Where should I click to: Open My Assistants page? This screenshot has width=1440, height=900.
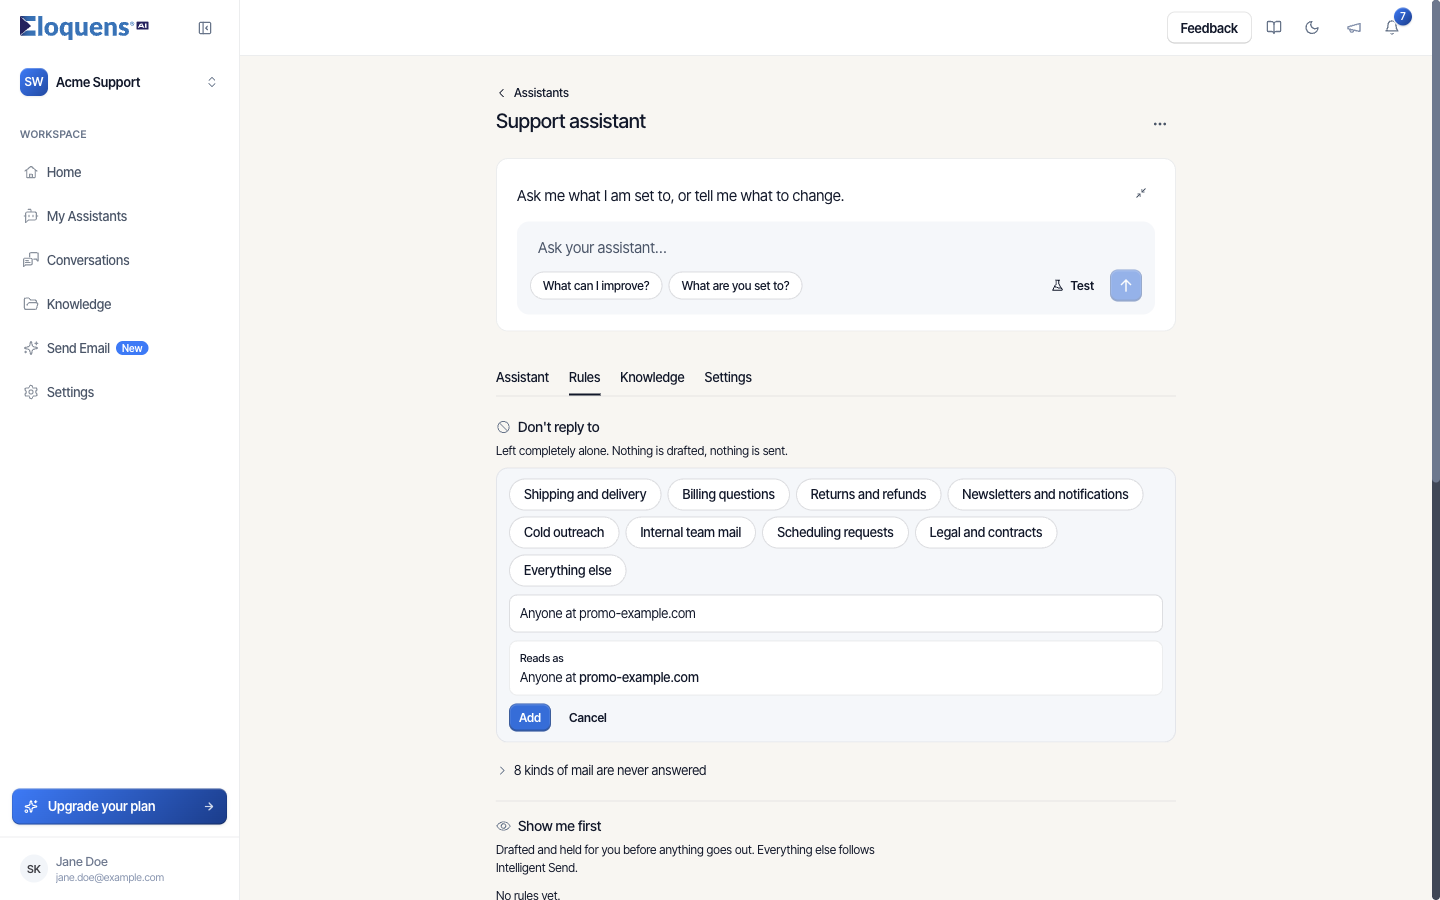(x=120, y=216)
